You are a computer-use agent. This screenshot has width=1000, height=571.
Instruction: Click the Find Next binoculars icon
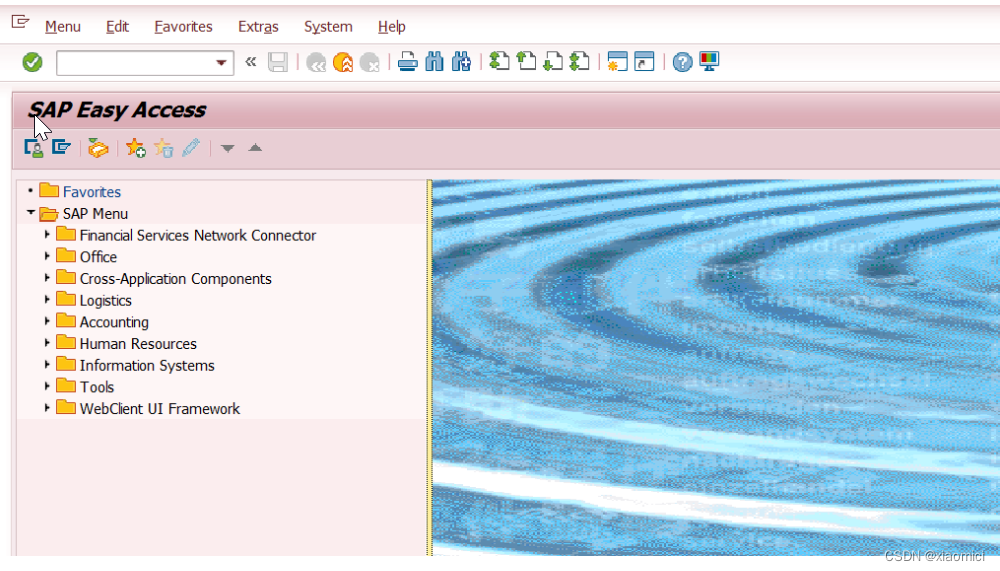coord(461,62)
